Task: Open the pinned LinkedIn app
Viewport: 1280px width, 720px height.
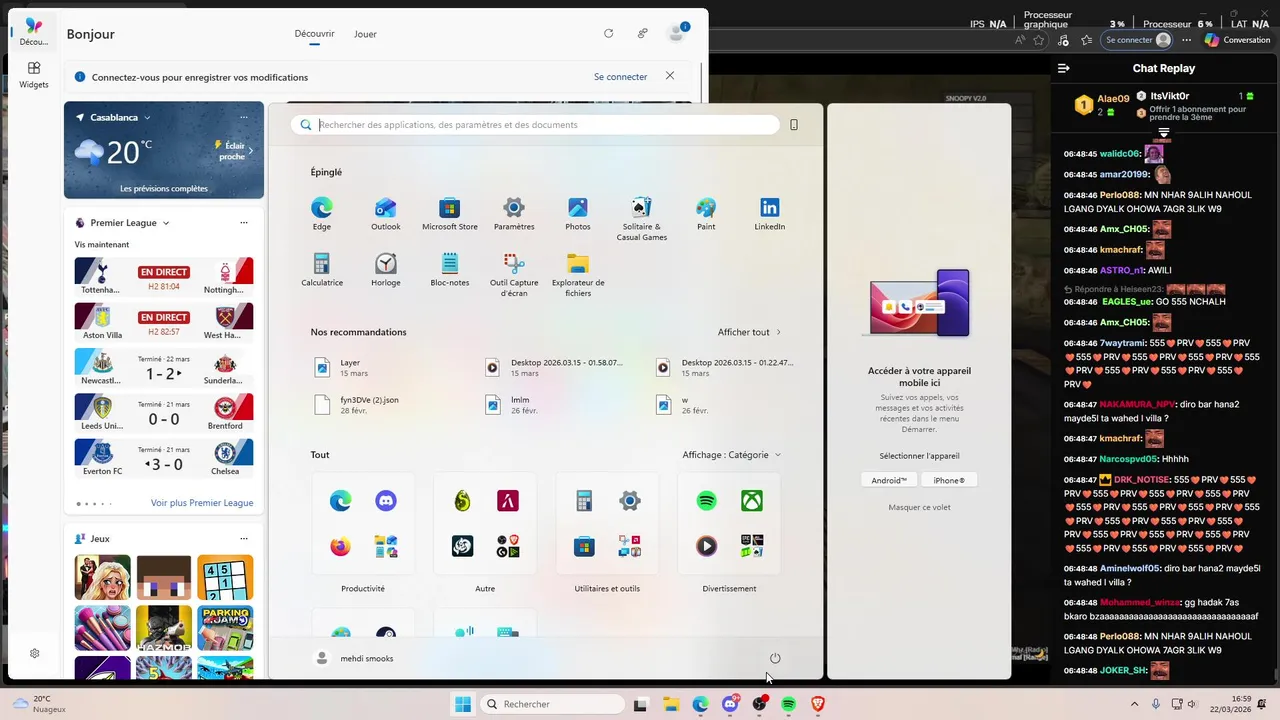Action: (x=770, y=214)
